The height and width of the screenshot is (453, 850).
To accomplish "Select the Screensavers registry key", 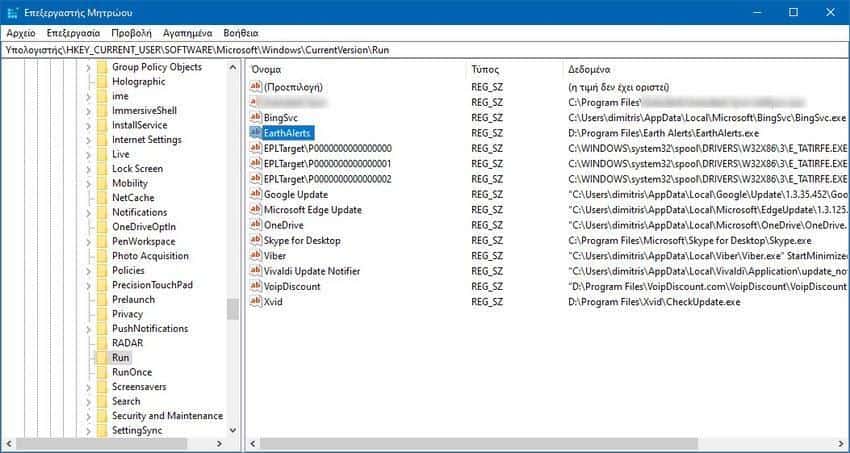I will point(139,387).
